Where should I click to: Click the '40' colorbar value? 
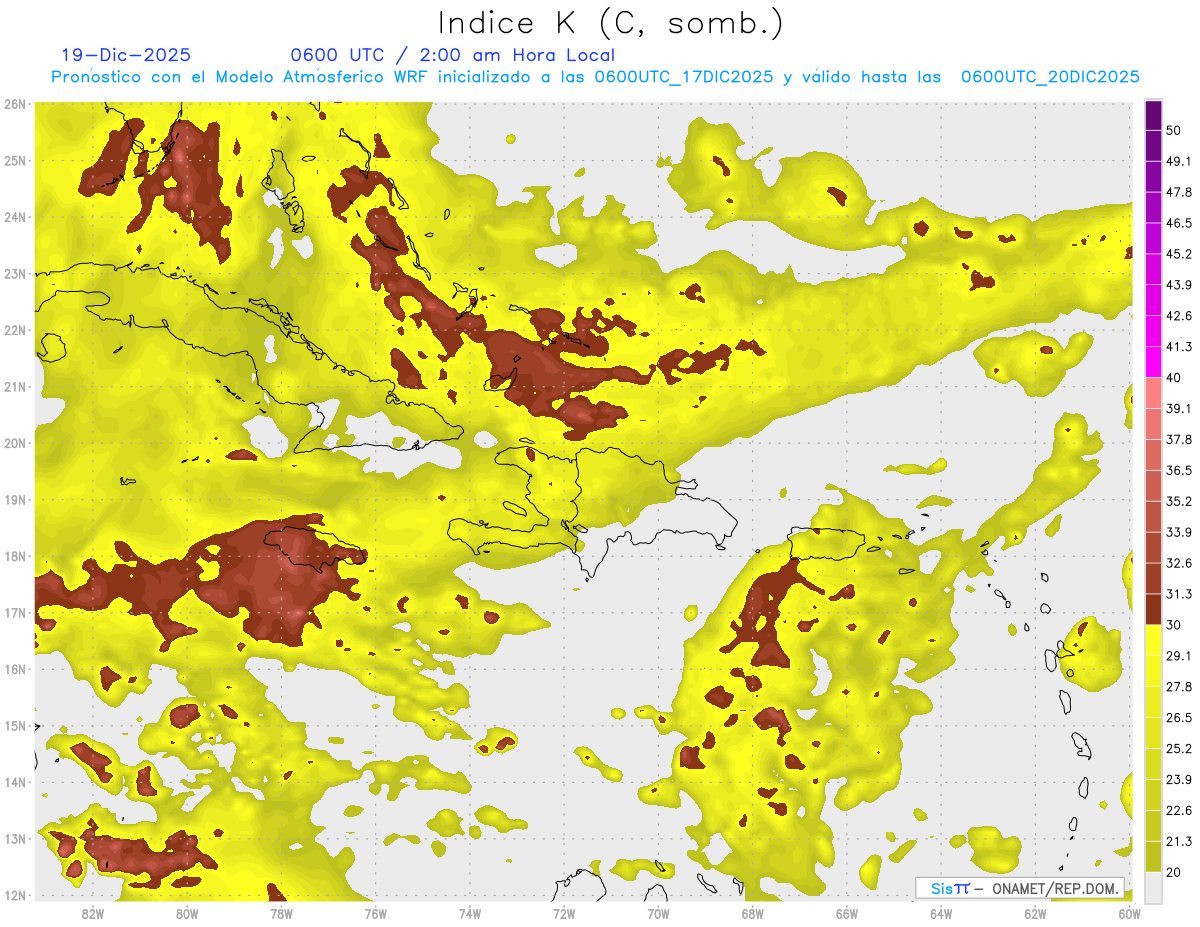point(1174,377)
